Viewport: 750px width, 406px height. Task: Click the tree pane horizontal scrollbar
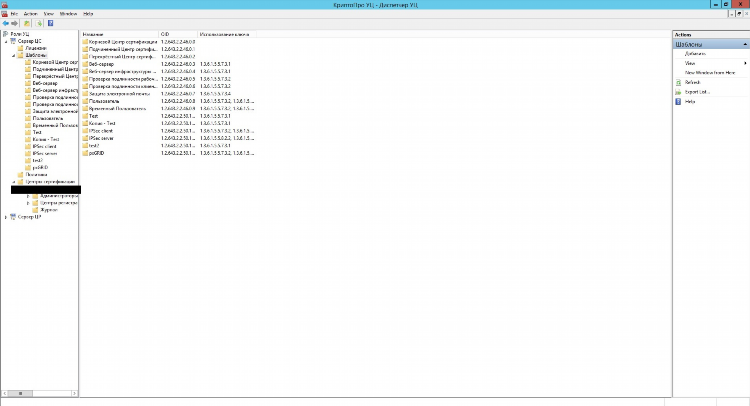(41, 393)
